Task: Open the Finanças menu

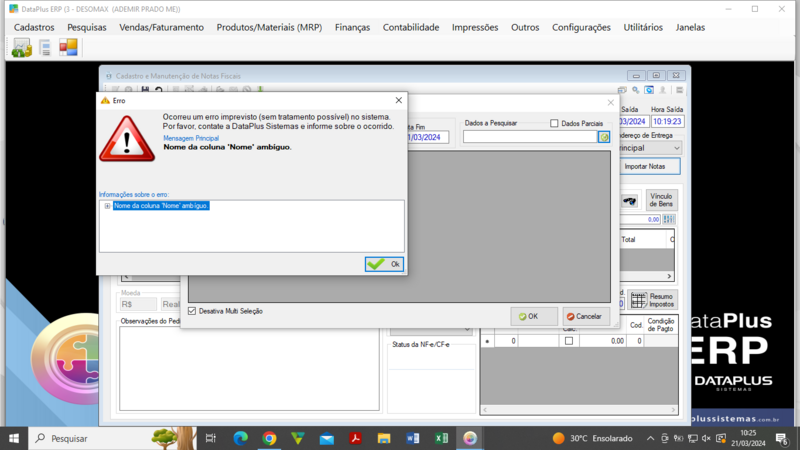Action: click(x=352, y=28)
